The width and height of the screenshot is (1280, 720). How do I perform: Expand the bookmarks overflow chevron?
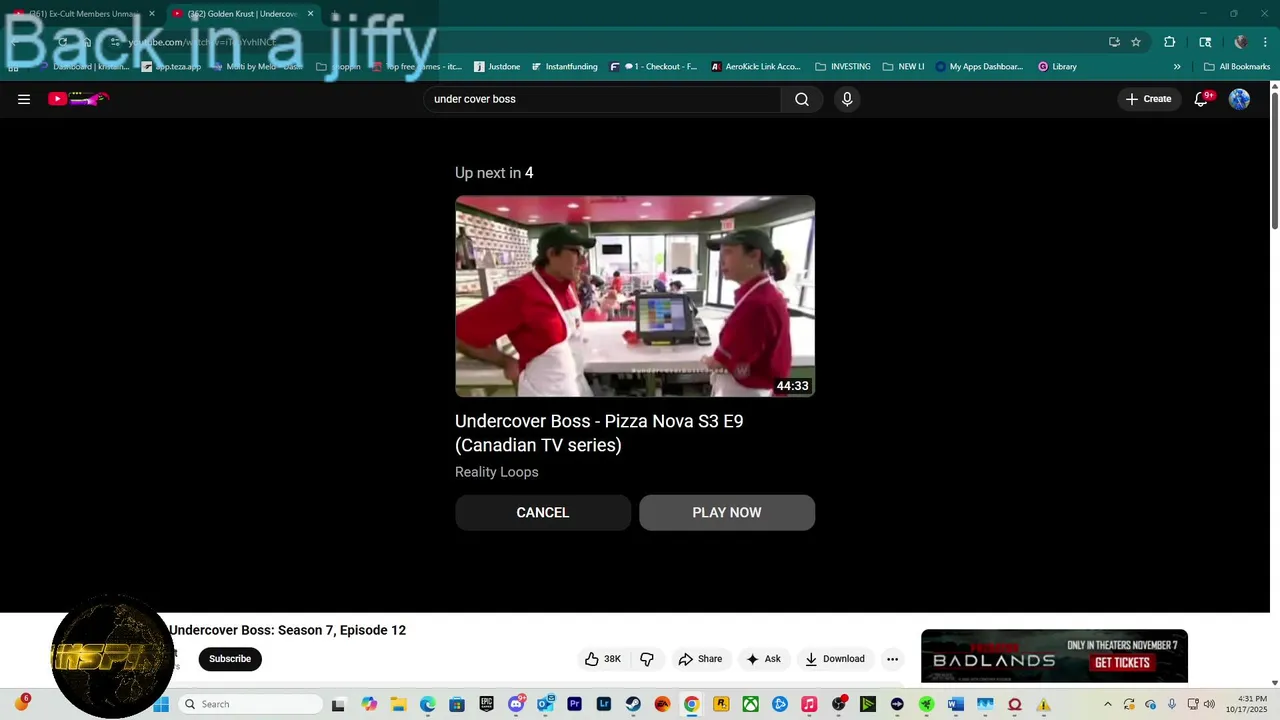coord(1177,67)
